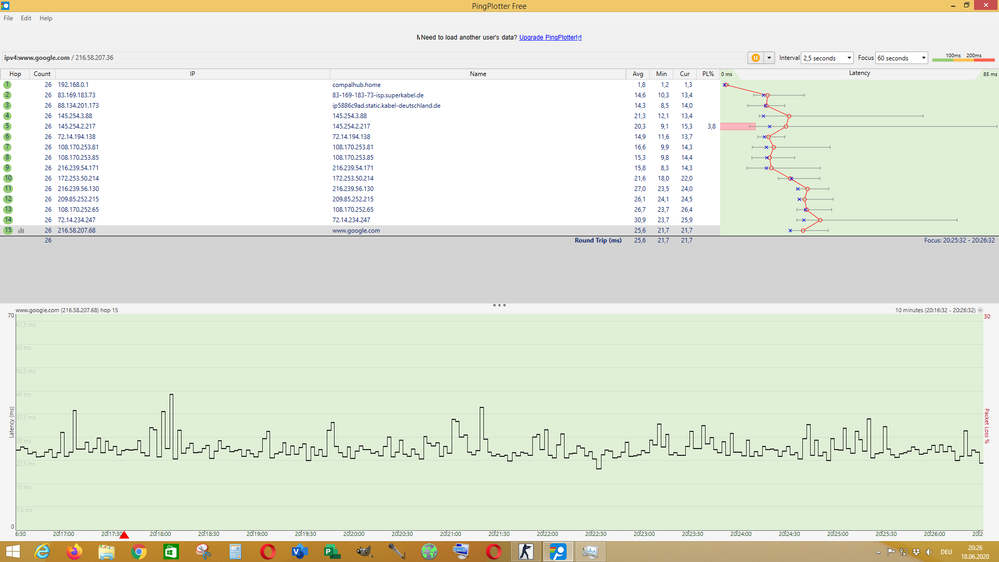Screen dimensions: 999x562
Task: Open Snipping Tool from taskbar
Action: (x=203, y=552)
